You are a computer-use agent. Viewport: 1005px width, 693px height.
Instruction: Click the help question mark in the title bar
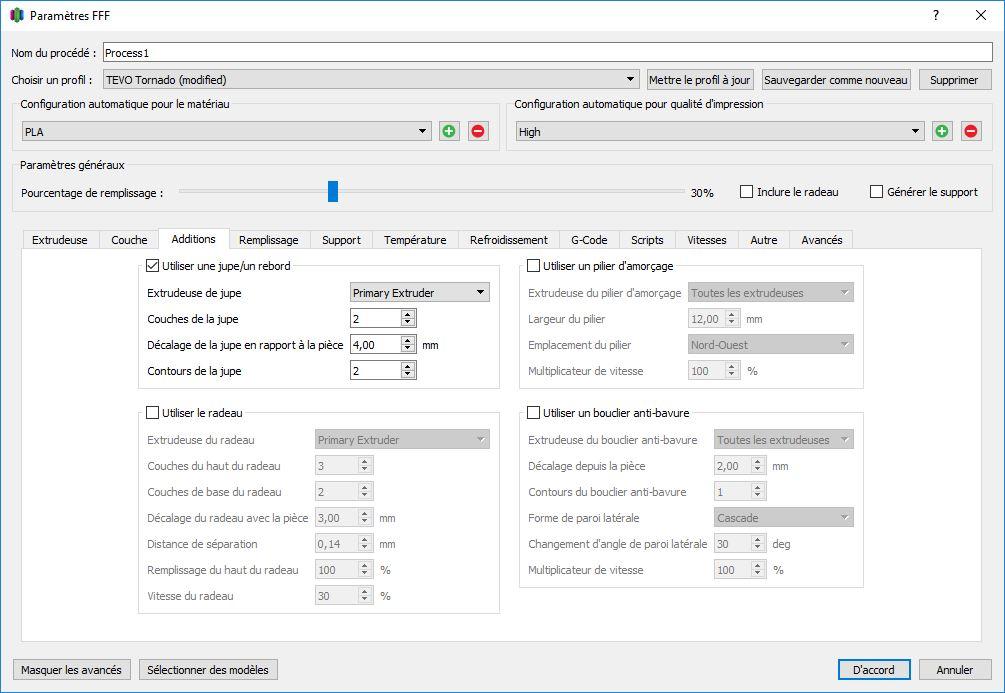coord(936,15)
